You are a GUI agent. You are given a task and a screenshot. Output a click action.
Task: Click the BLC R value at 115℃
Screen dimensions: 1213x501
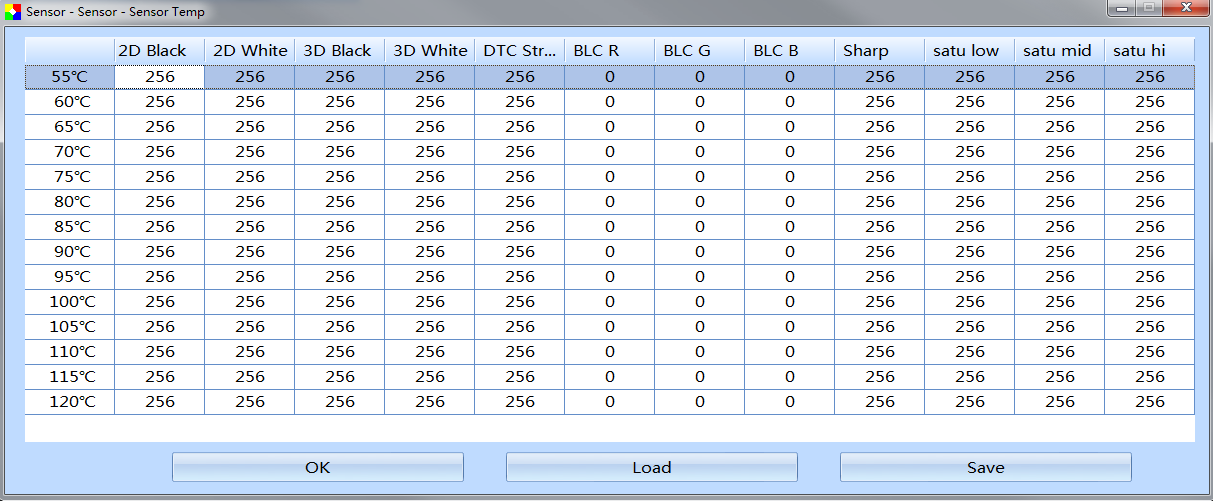tap(610, 377)
